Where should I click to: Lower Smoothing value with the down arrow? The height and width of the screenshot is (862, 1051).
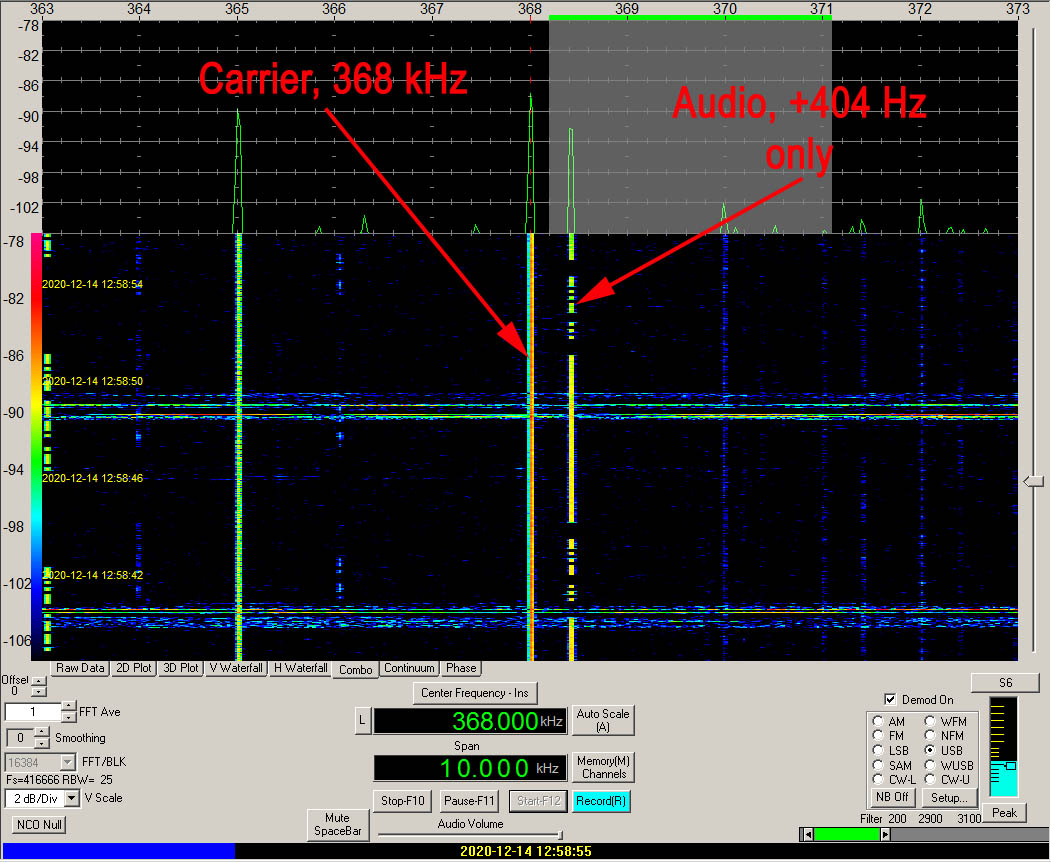point(42,742)
